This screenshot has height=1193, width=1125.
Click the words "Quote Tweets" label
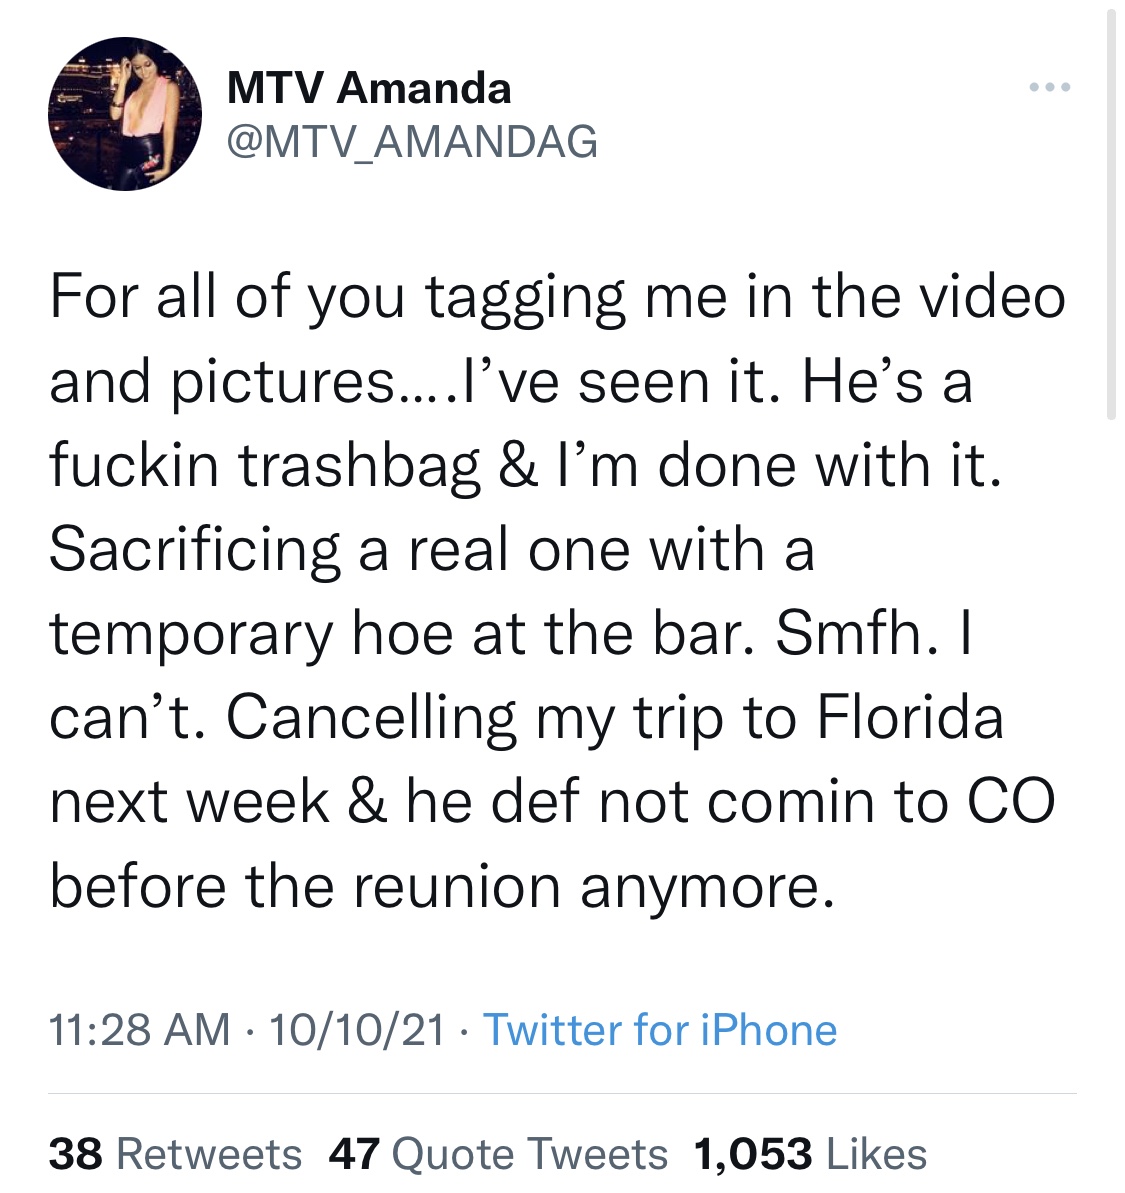tap(529, 1154)
